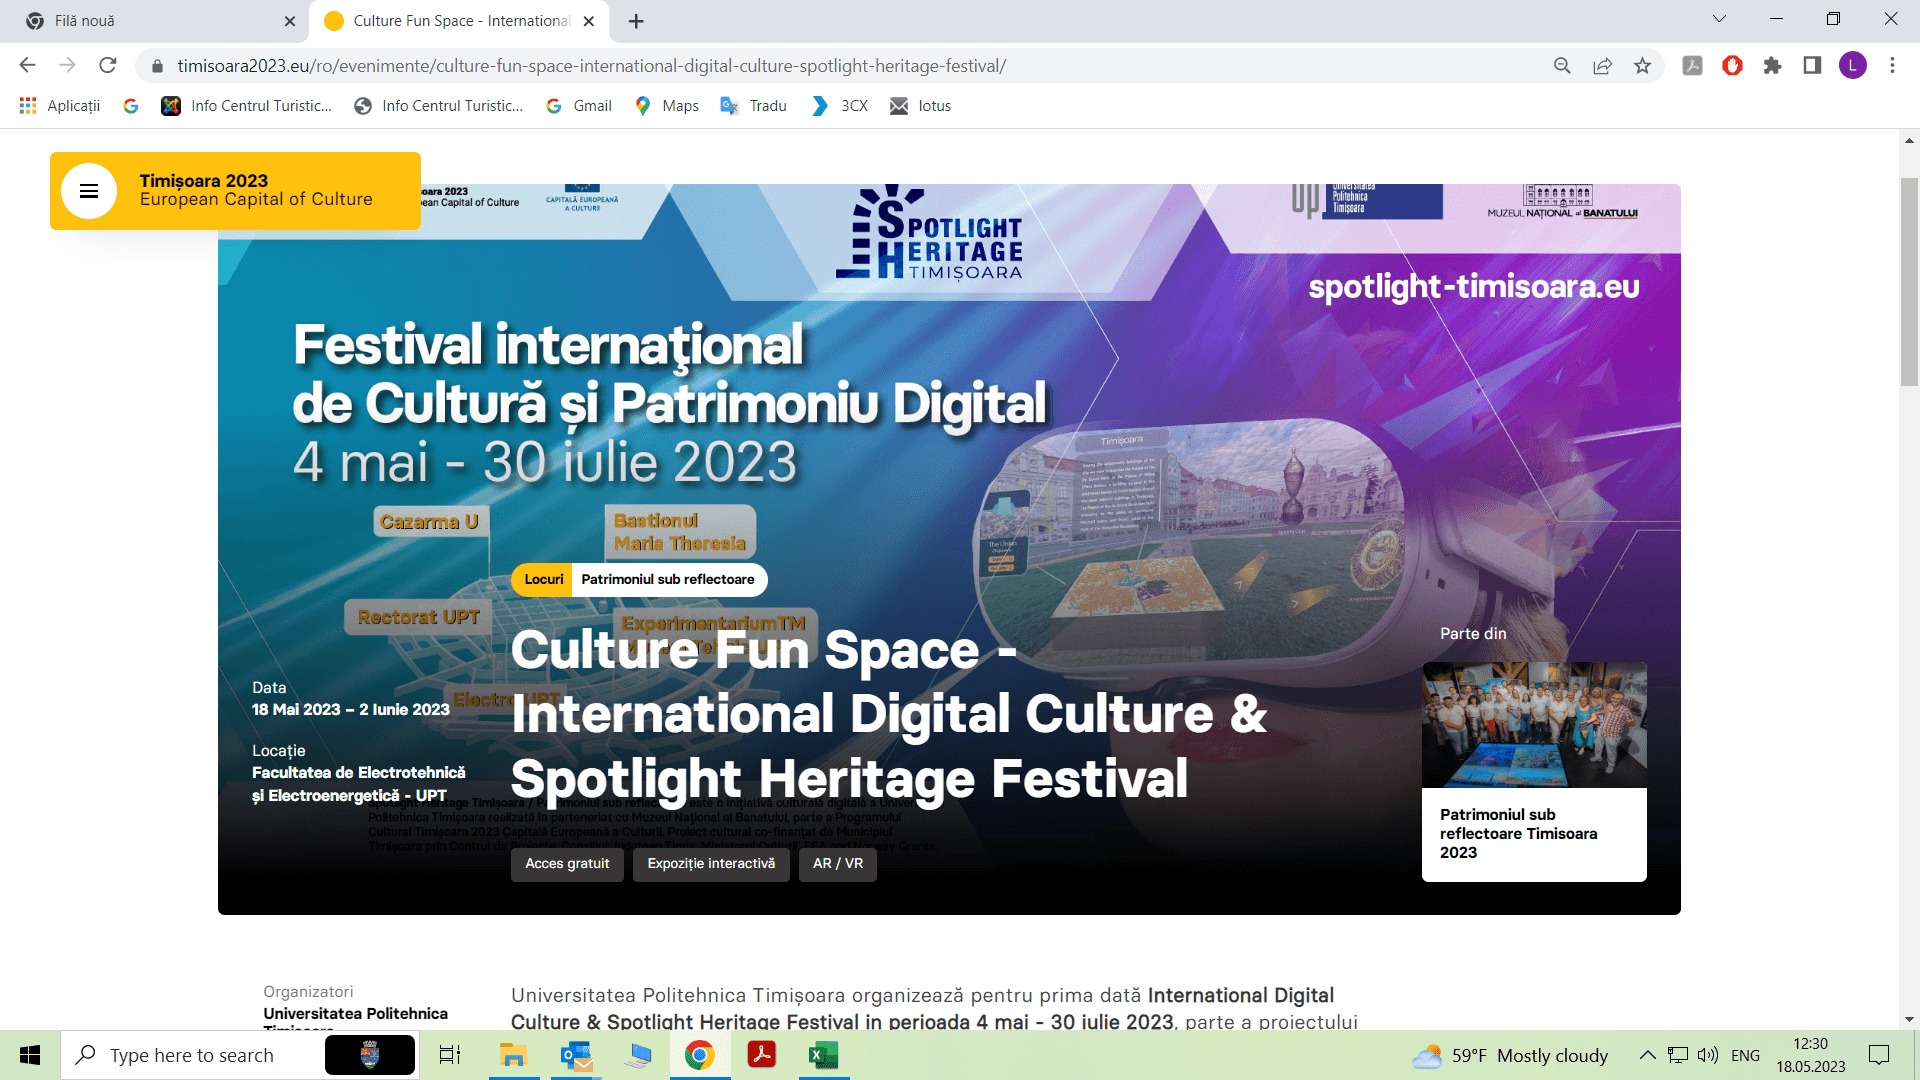Open the second Info Centrul Turistic bookmark
Image resolution: width=1920 pixels, height=1080 pixels.
438,106
